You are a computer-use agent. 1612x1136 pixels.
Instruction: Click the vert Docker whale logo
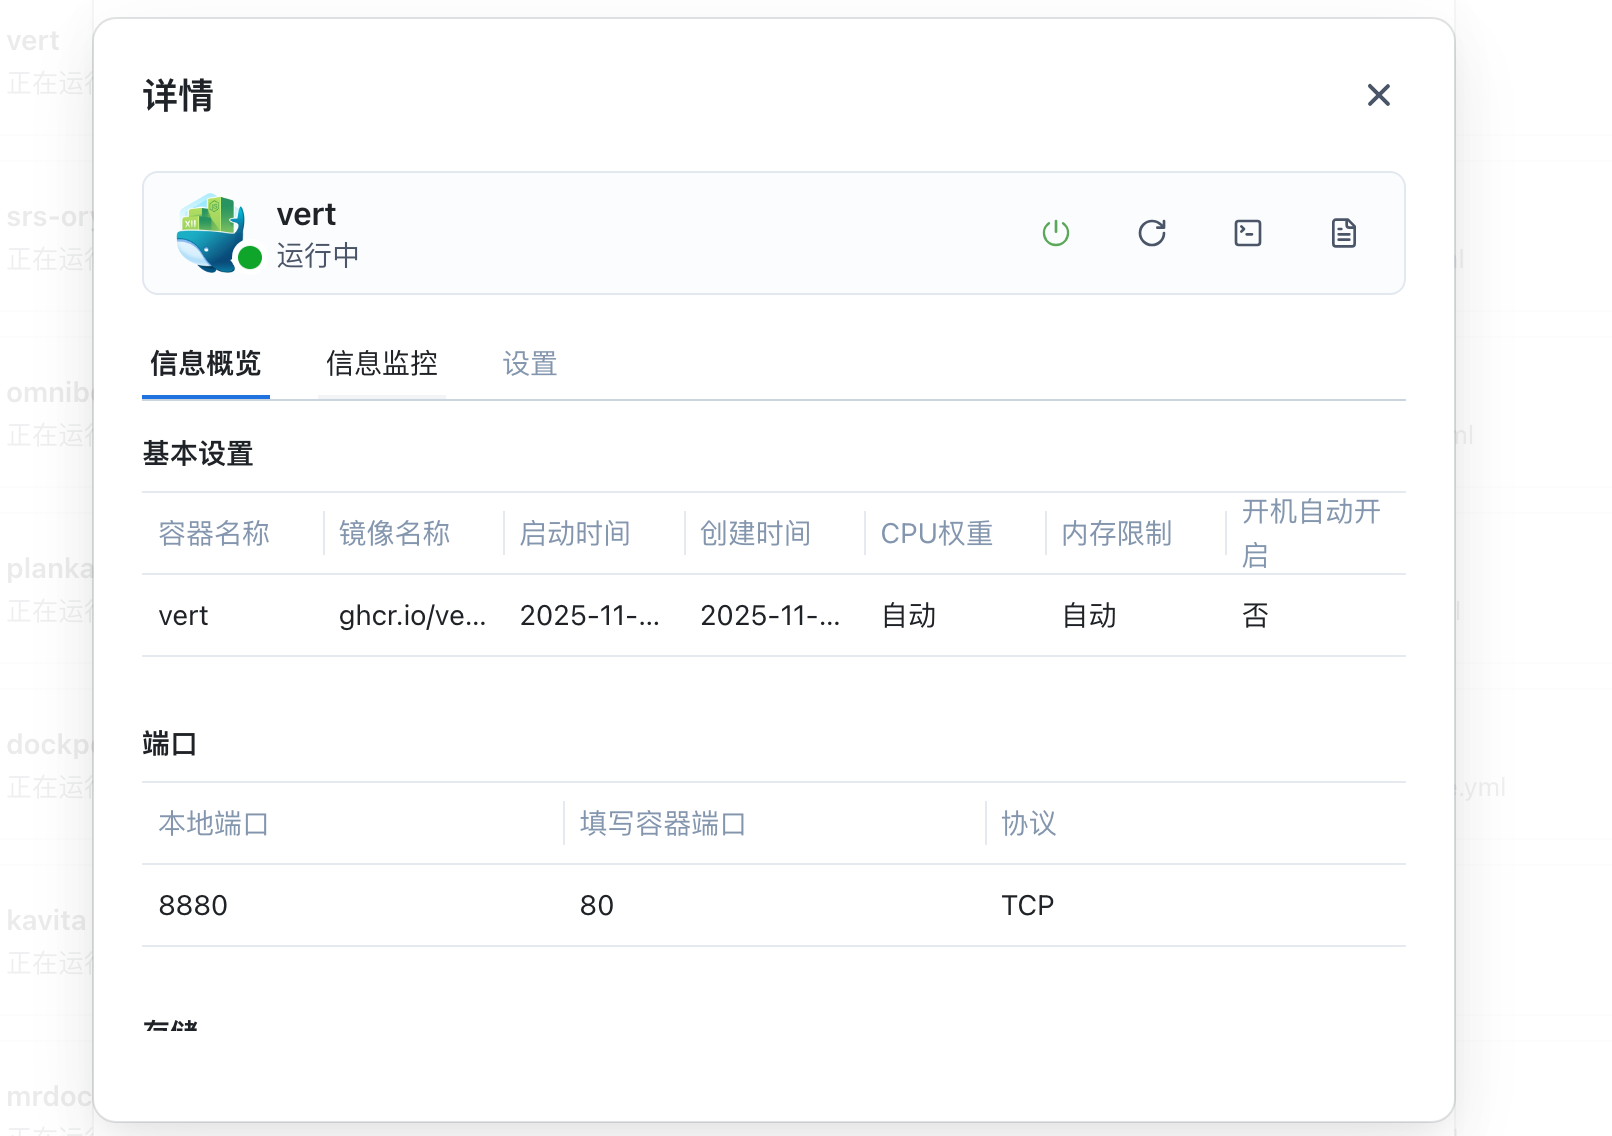pos(210,231)
